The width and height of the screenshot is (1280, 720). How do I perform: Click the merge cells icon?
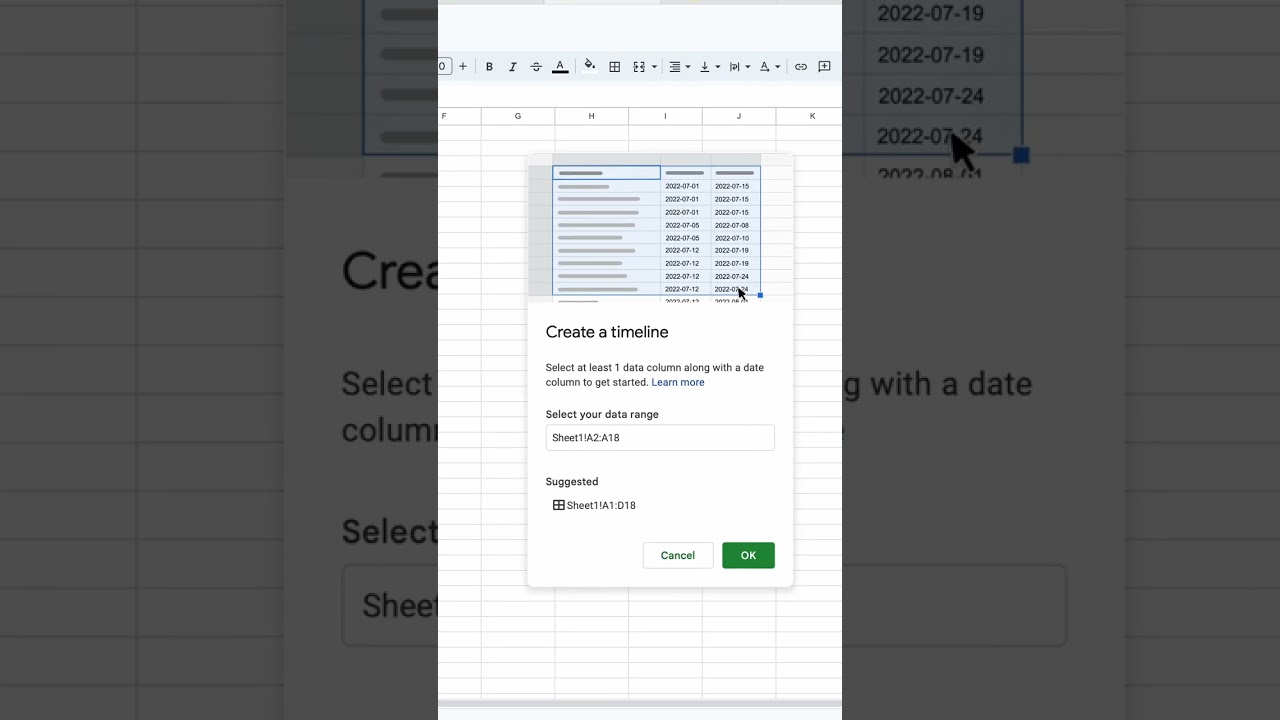pos(640,67)
